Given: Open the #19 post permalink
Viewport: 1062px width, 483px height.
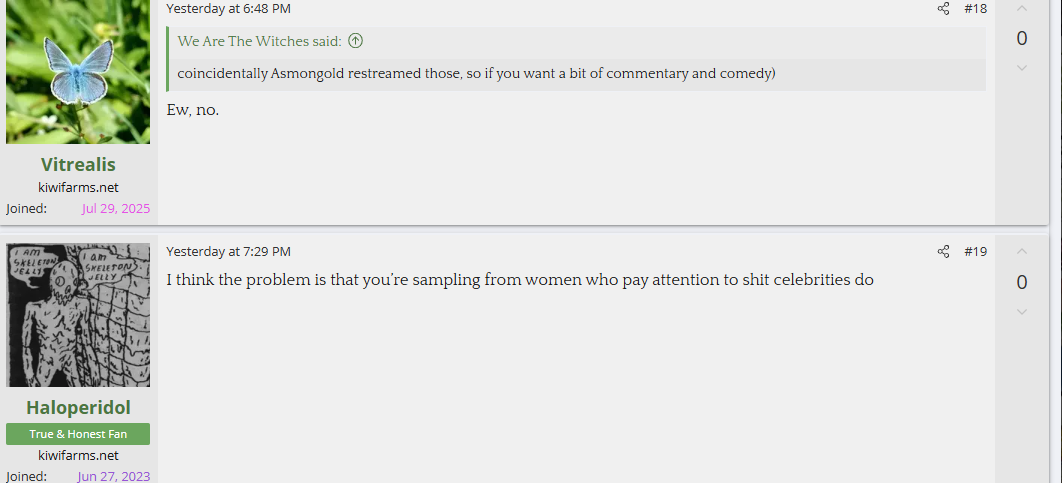Looking at the screenshot, I should pos(975,251).
